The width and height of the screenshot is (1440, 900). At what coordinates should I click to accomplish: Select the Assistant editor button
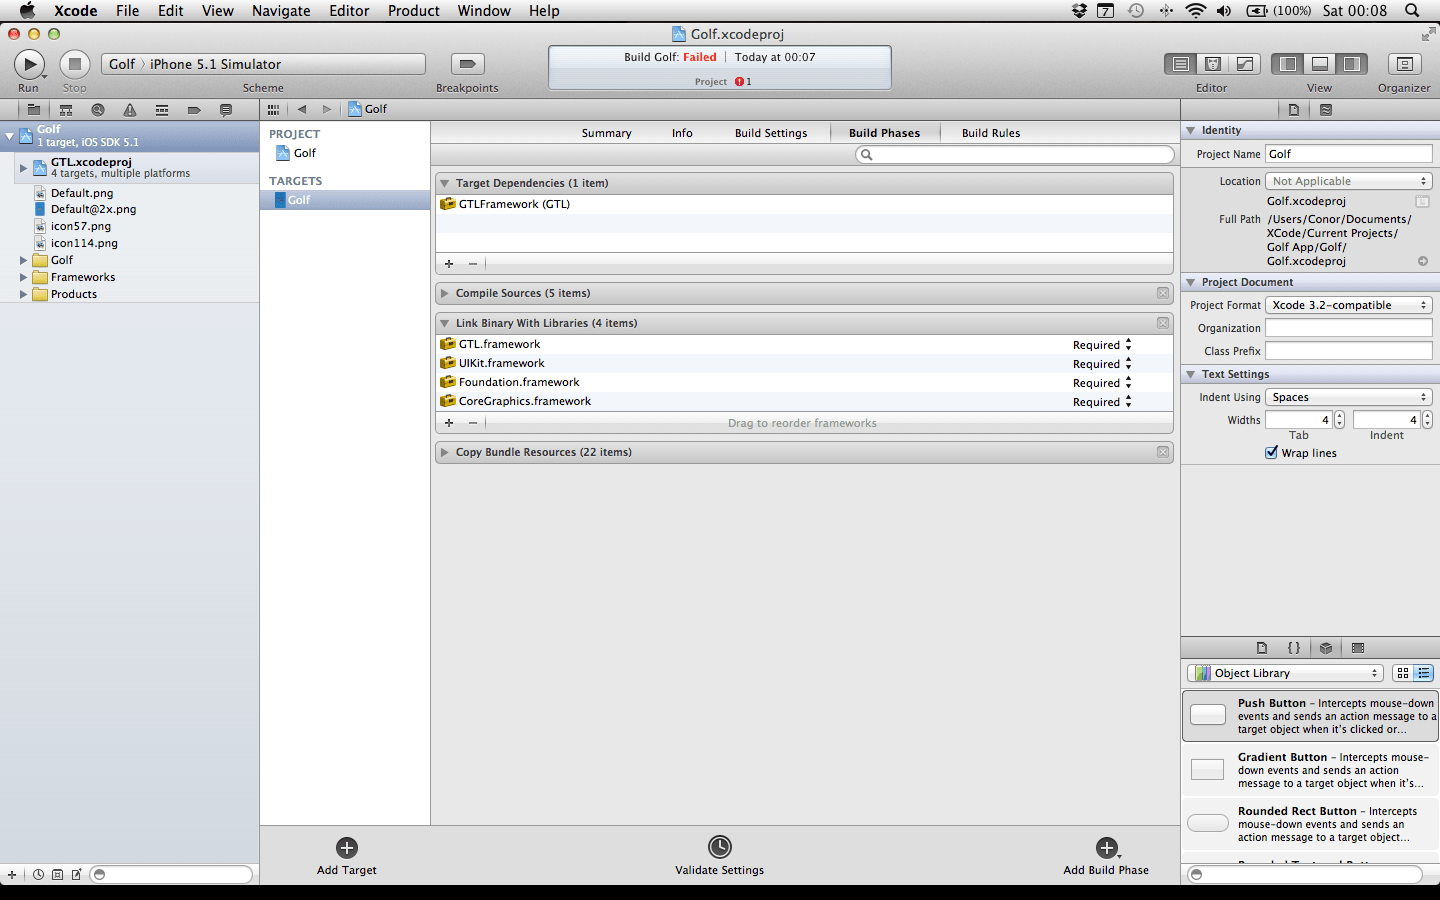[x=1212, y=64]
